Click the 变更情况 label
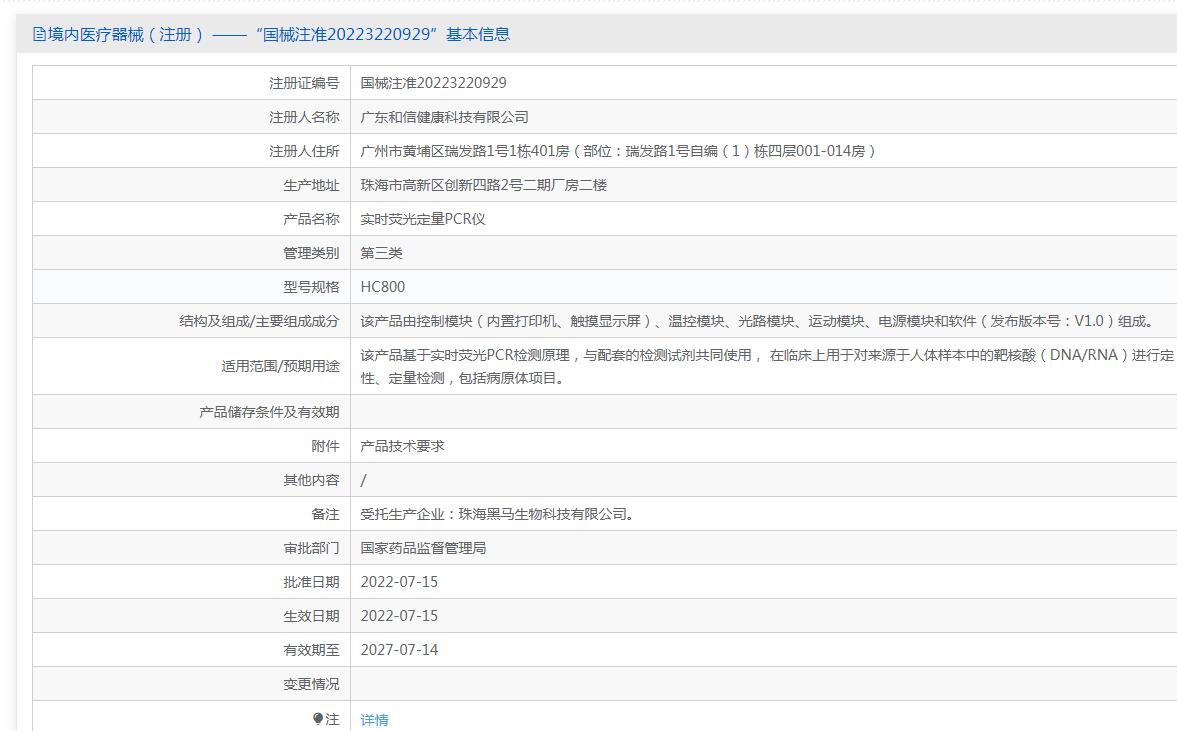 pyautogui.click(x=311, y=684)
